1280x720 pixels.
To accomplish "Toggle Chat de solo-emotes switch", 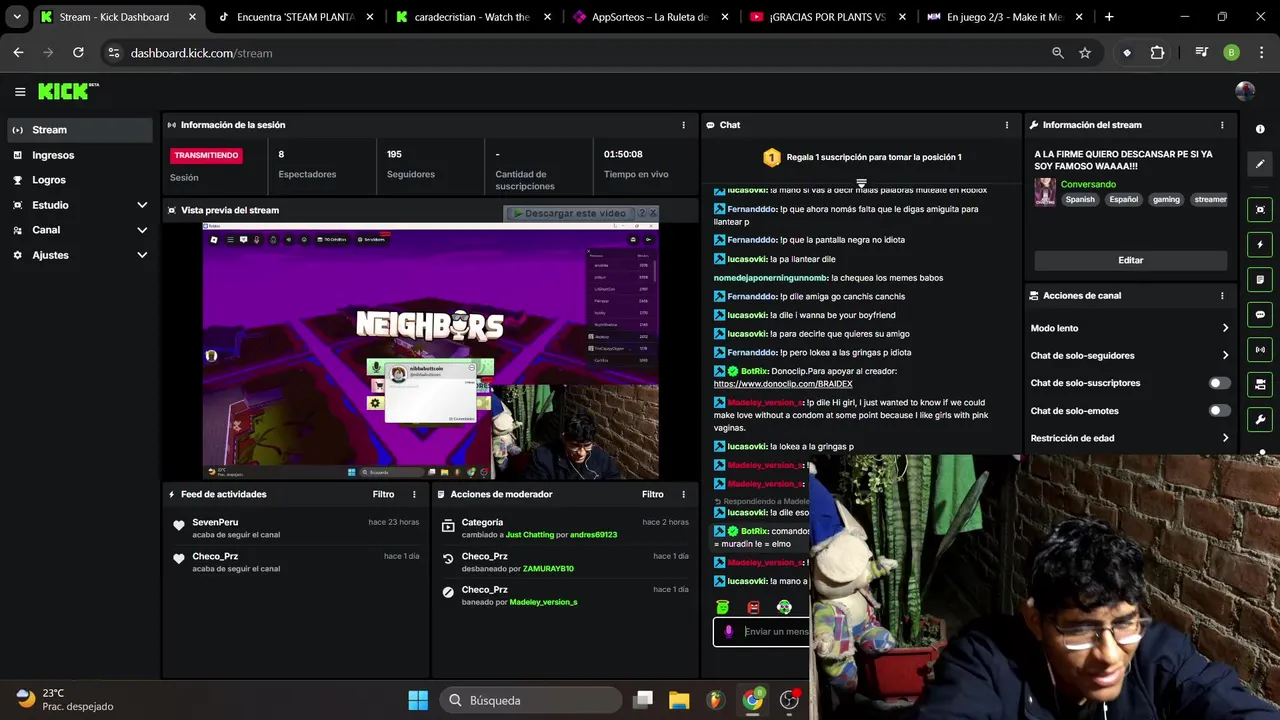I will [1219, 411].
